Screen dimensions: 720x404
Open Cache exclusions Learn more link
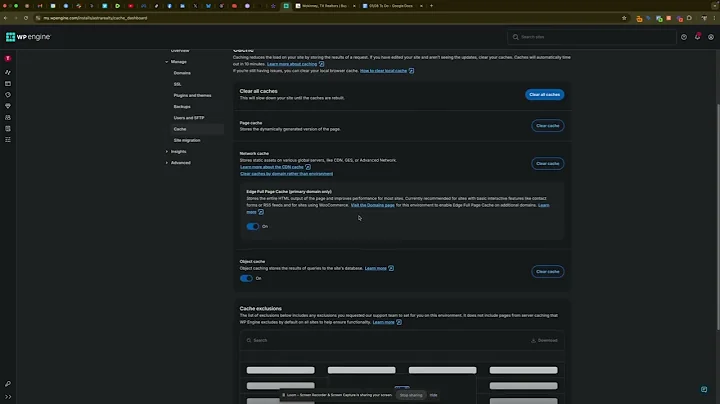(x=383, y=322)
